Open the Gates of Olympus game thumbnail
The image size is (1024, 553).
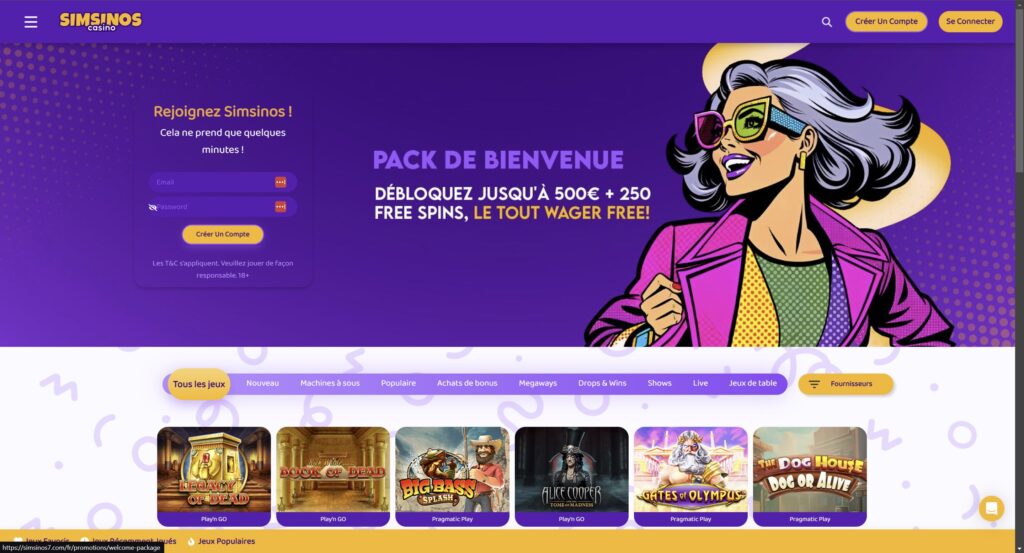pos(690,476)
